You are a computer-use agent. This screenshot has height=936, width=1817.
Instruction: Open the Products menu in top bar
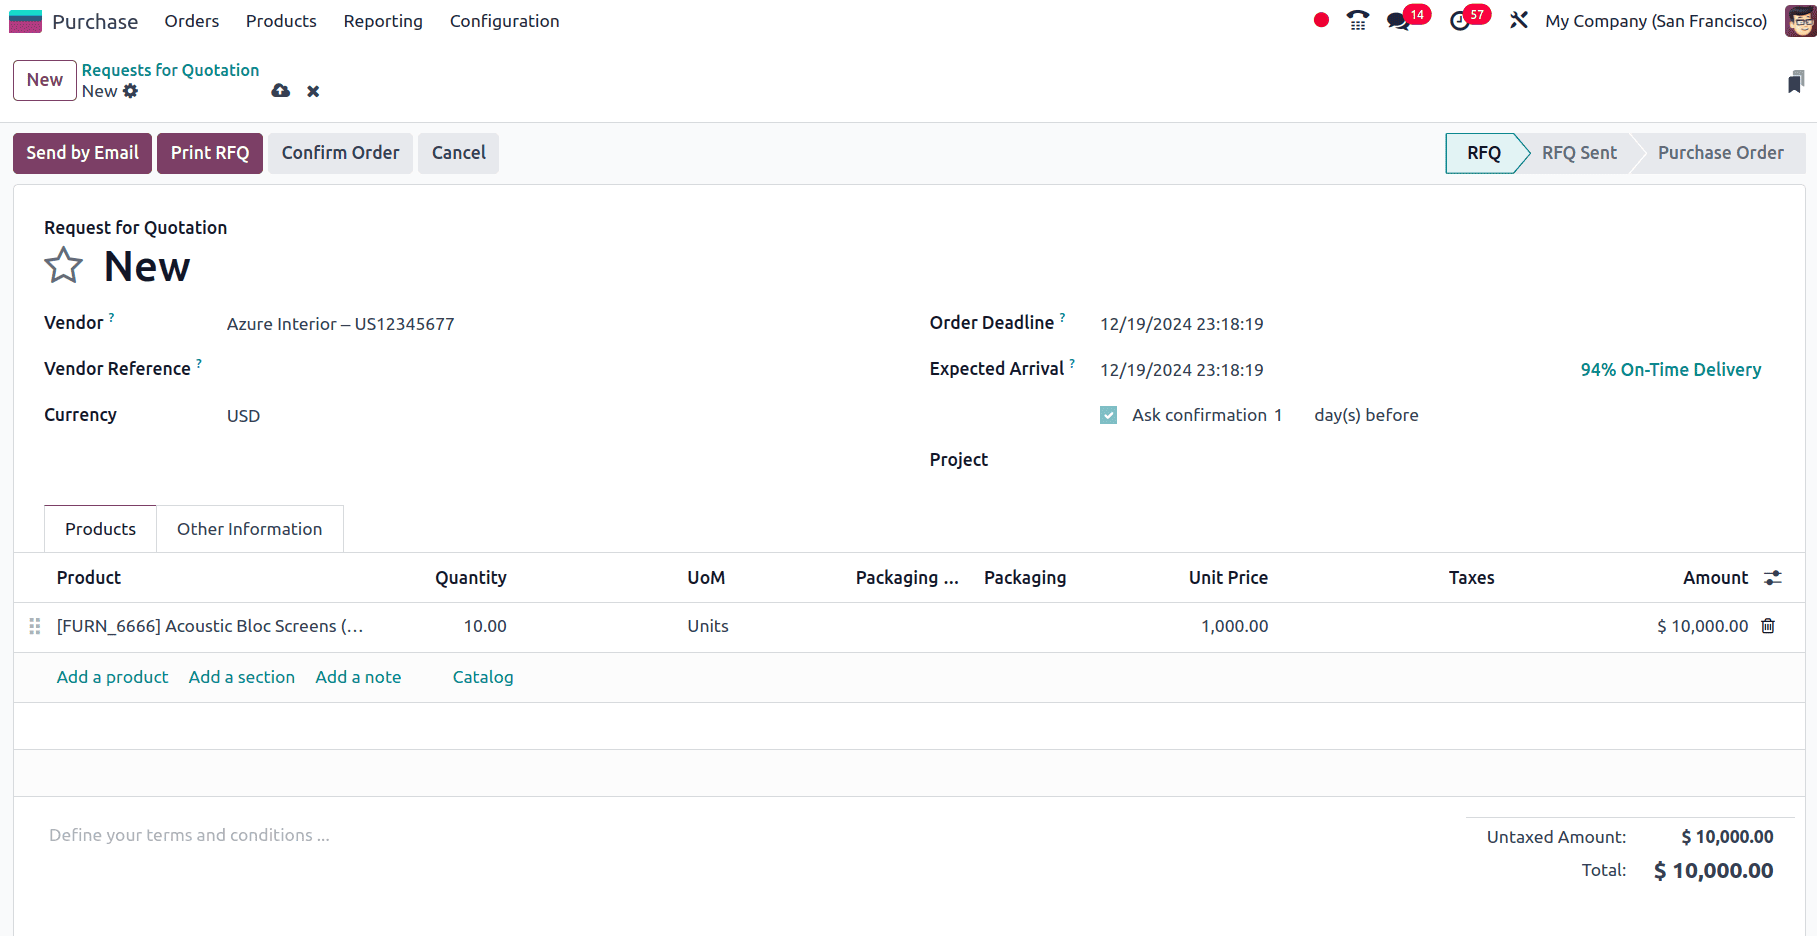click(281, 21)
